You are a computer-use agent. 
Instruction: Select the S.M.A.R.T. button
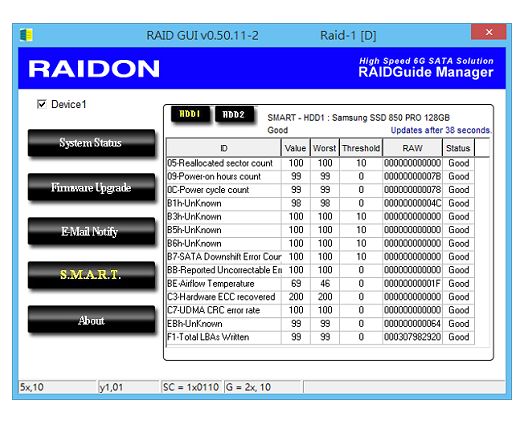click(91, 275)
